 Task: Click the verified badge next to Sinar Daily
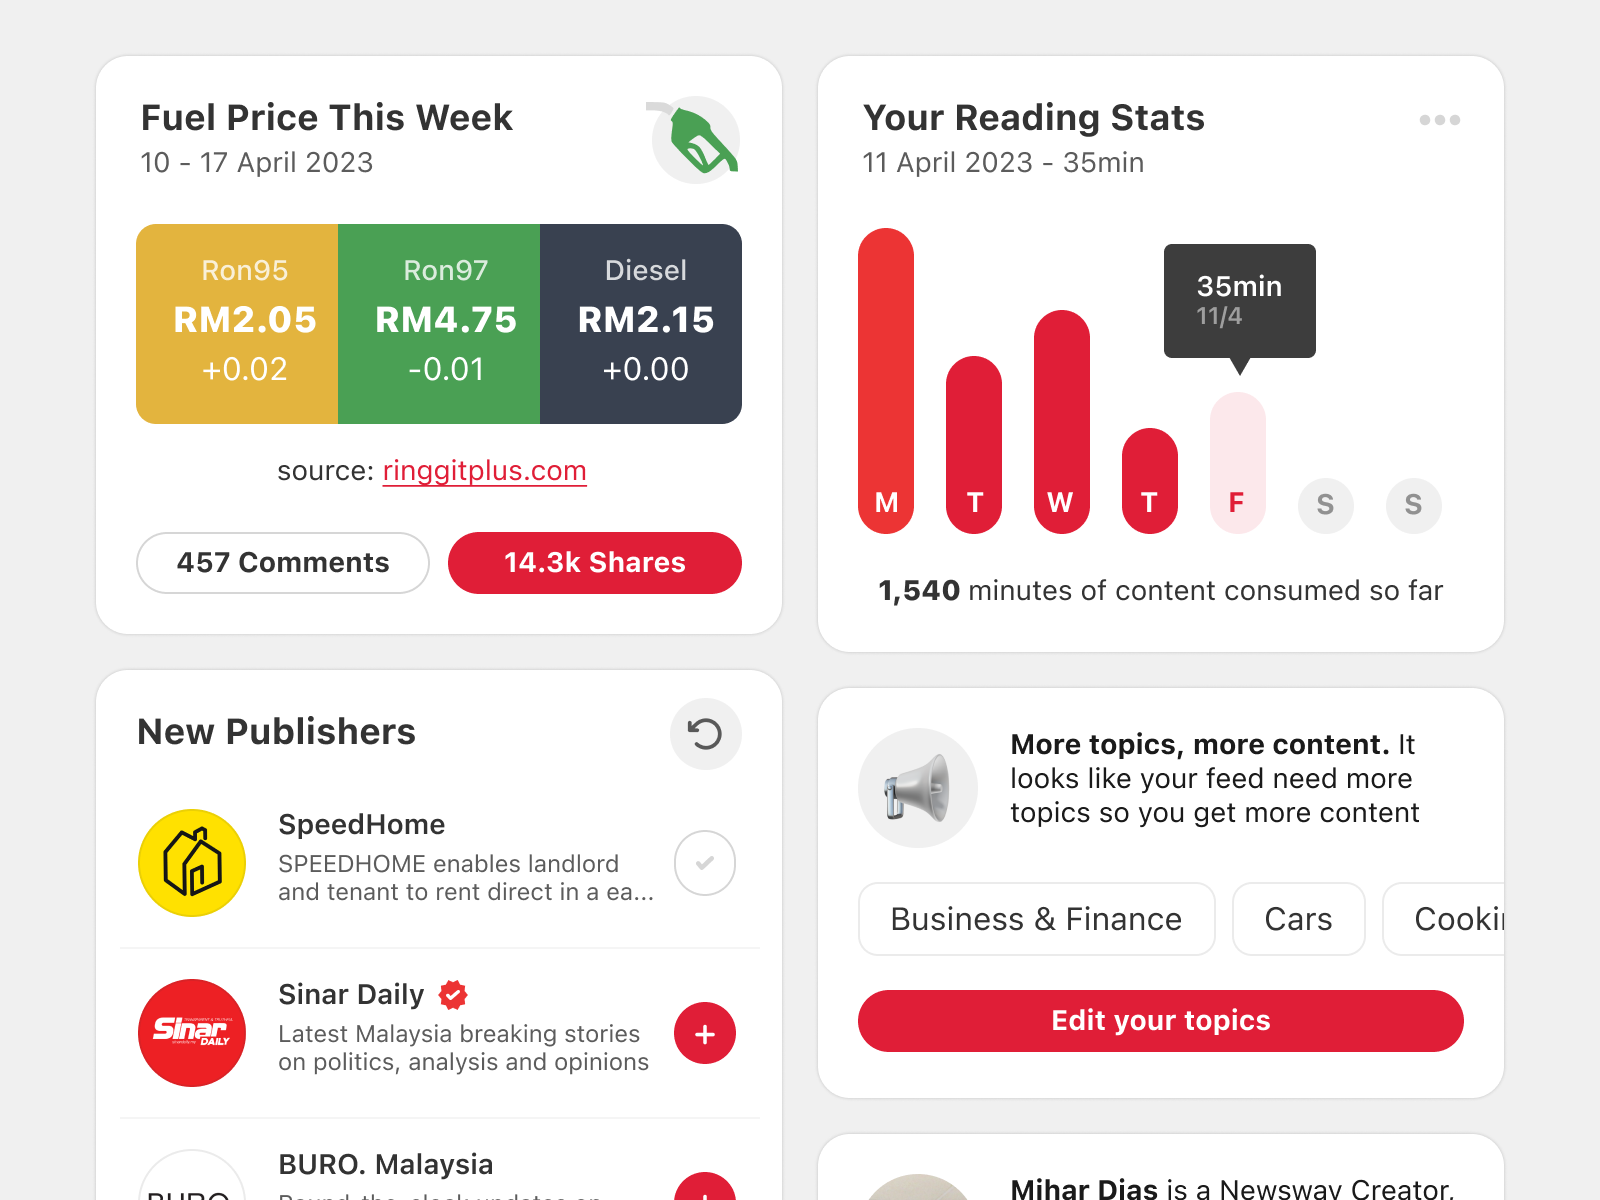[454, 994]
